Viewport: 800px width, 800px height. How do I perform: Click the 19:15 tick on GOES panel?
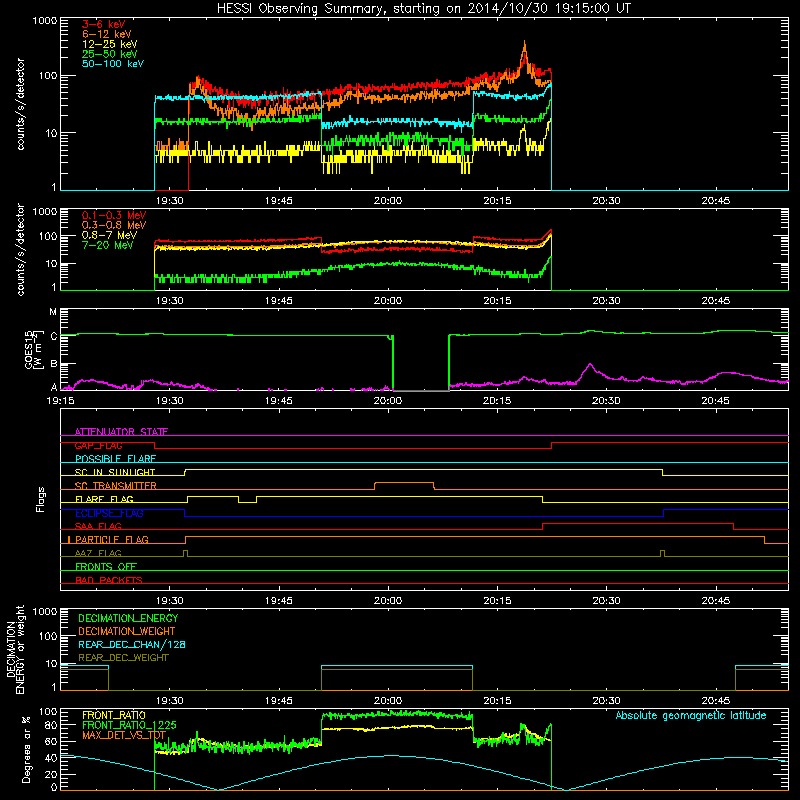click(x=60, y=401)
